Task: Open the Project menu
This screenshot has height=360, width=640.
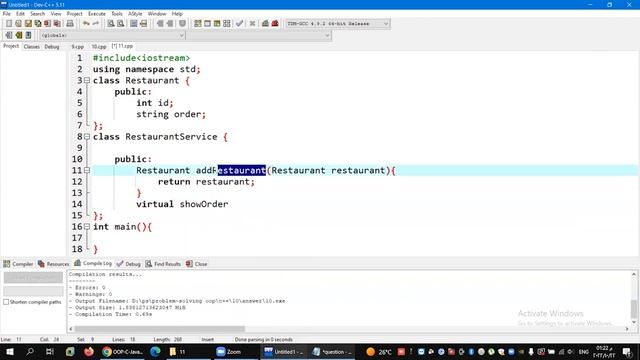Action: tap(74, 13)
